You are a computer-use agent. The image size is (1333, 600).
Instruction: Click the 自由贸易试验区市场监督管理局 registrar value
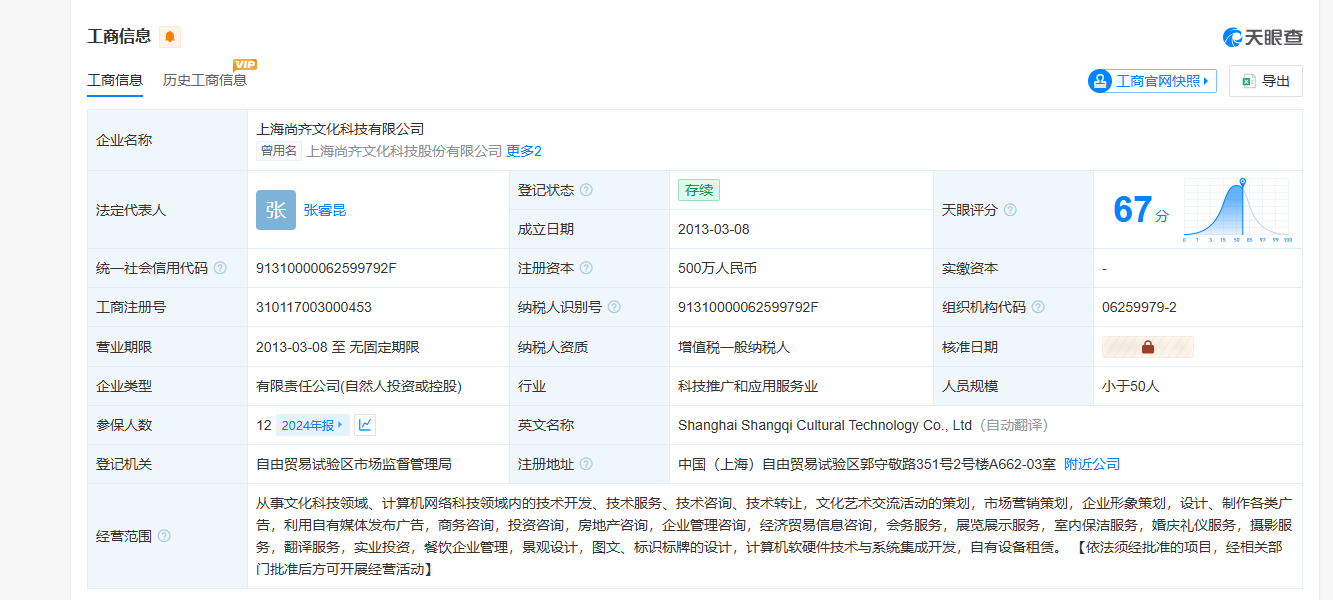click(x=354, y=464)
